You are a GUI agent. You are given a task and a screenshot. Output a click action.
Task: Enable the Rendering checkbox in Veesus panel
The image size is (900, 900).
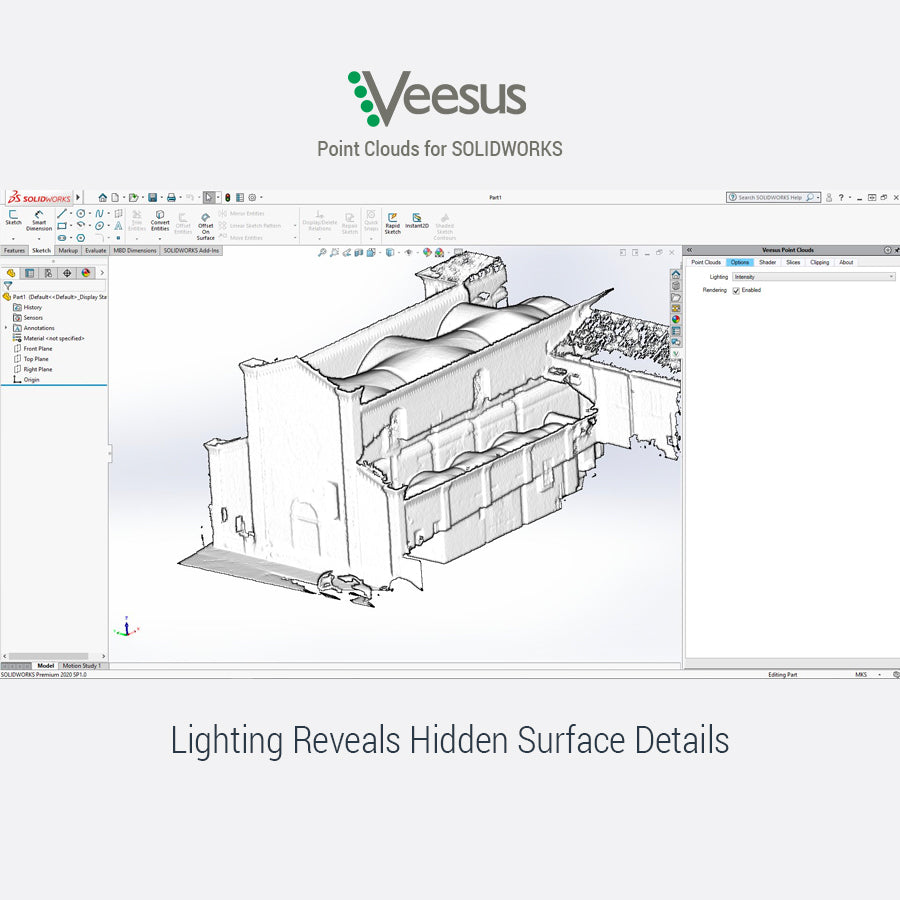point(737,290)
